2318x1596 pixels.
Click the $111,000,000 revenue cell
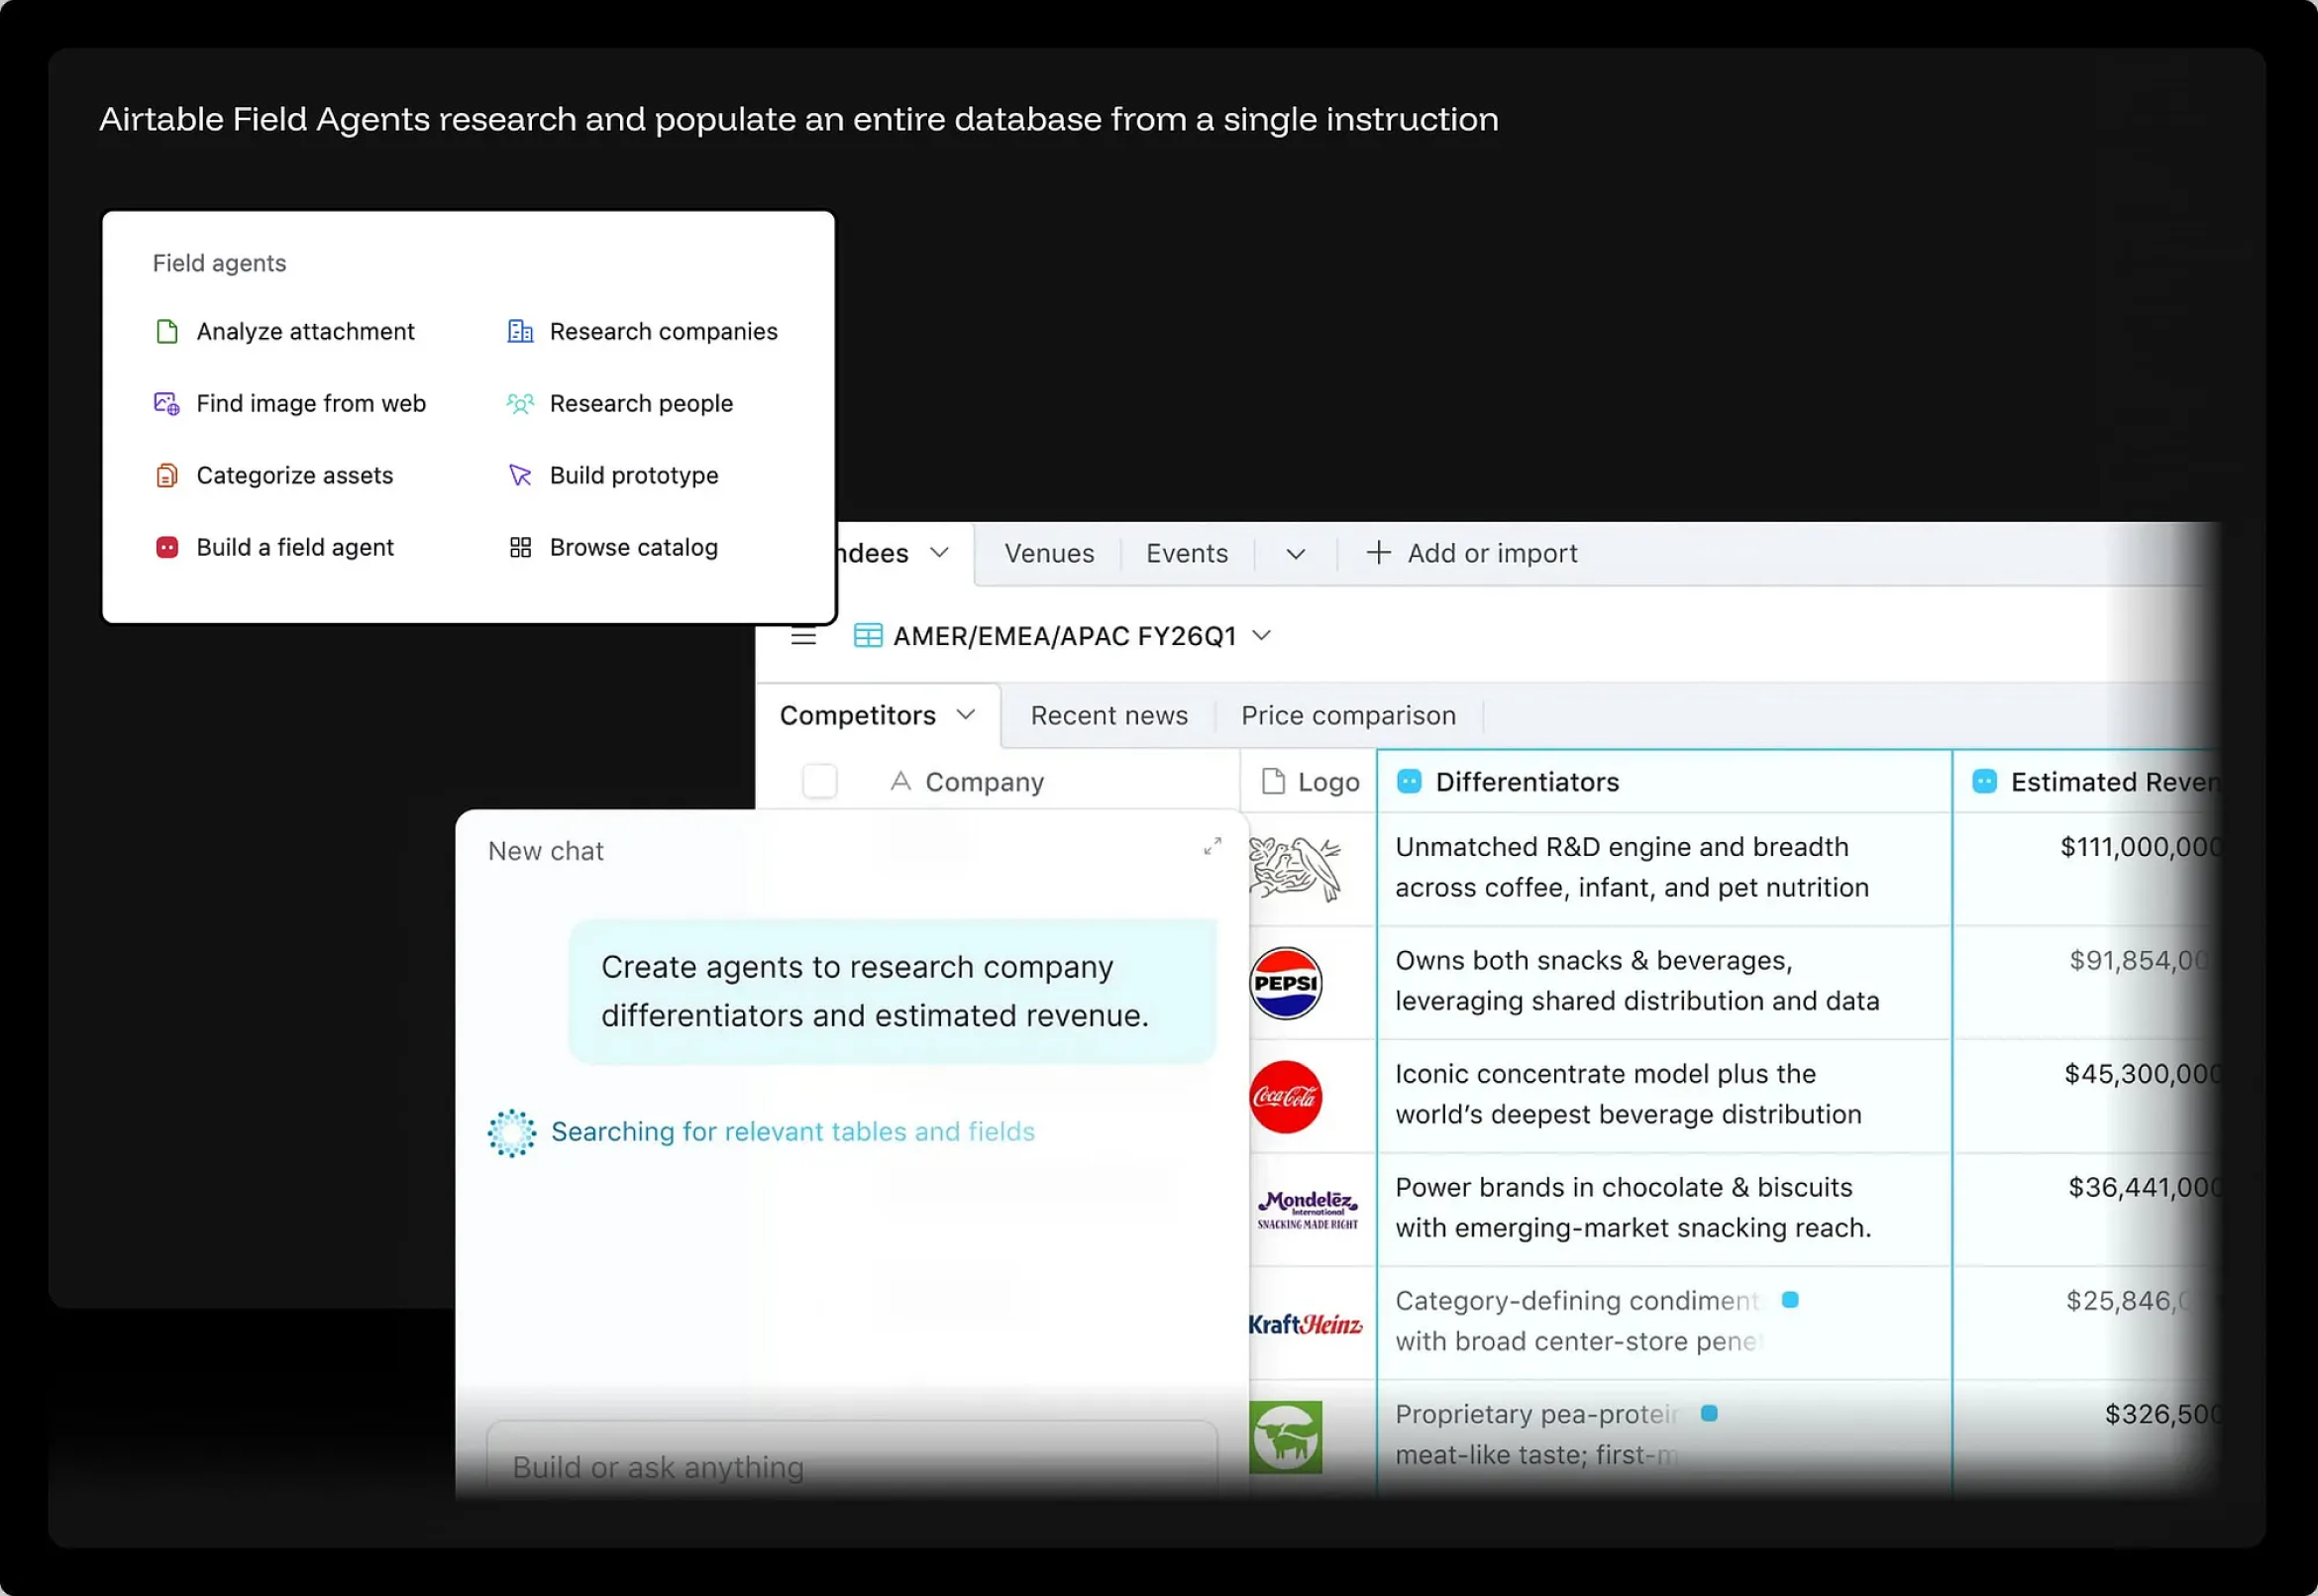[2086, 868]
